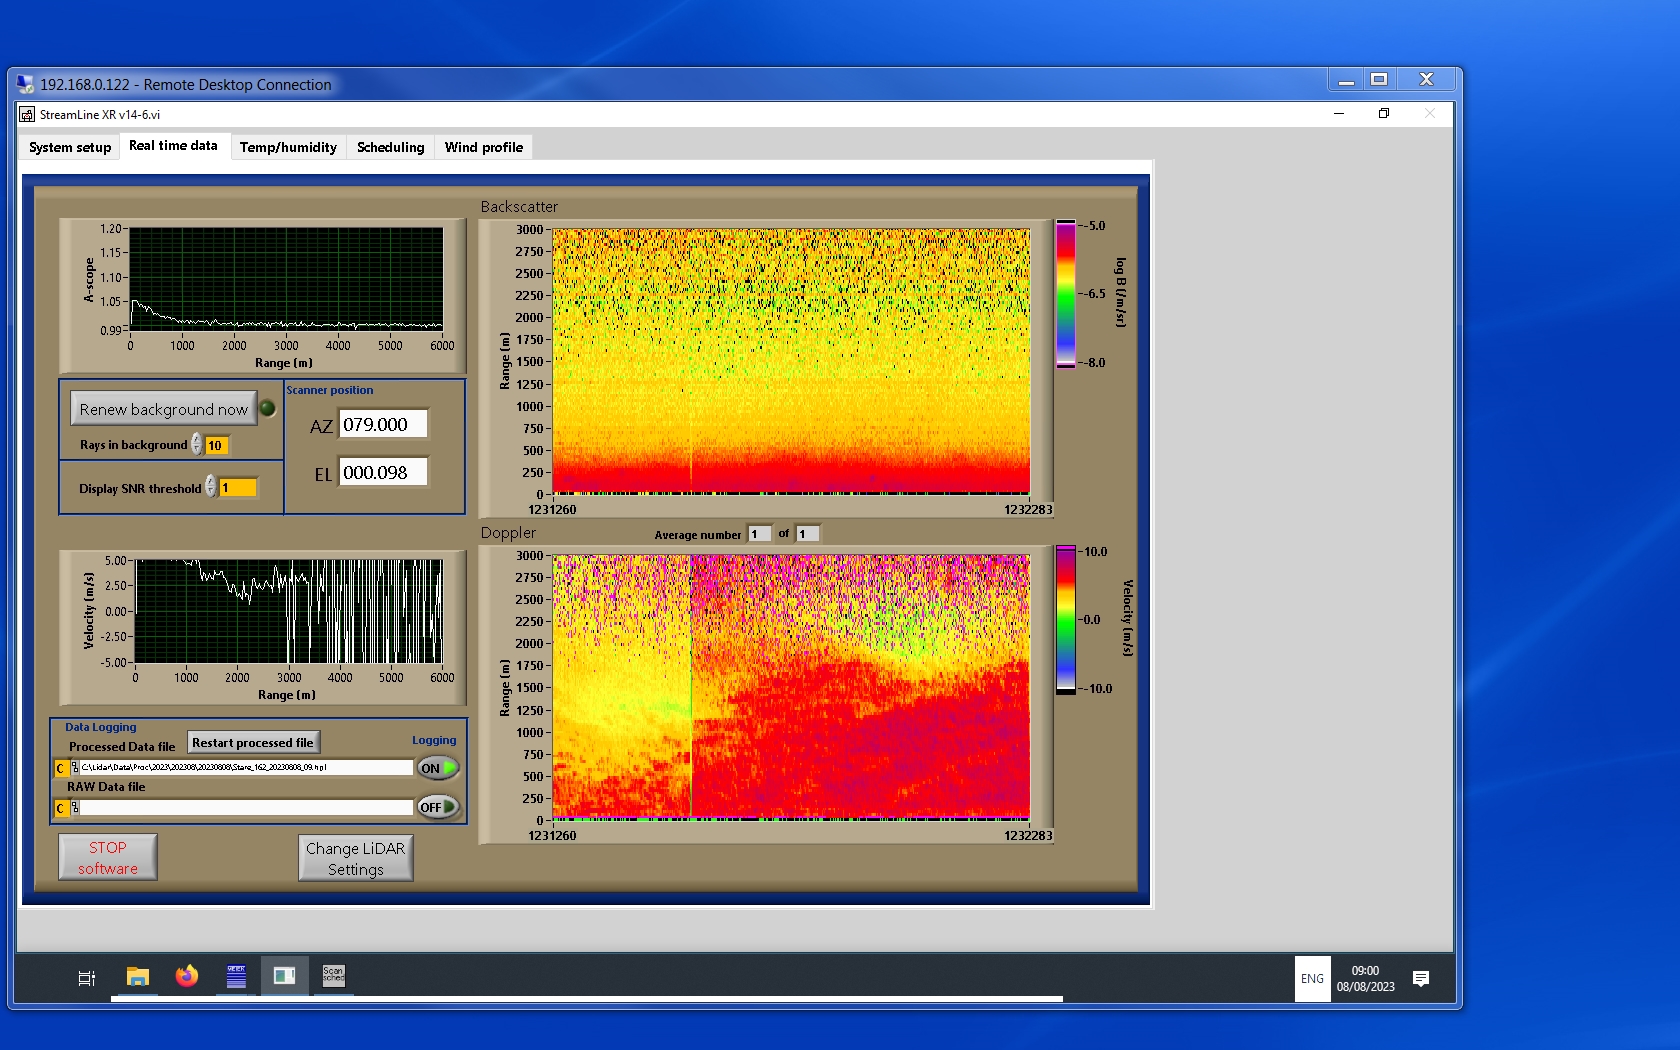This screenshot has height=1050, width=1680.
Task: Click the Change LiDAR Settings button
Action: (355, 858)
